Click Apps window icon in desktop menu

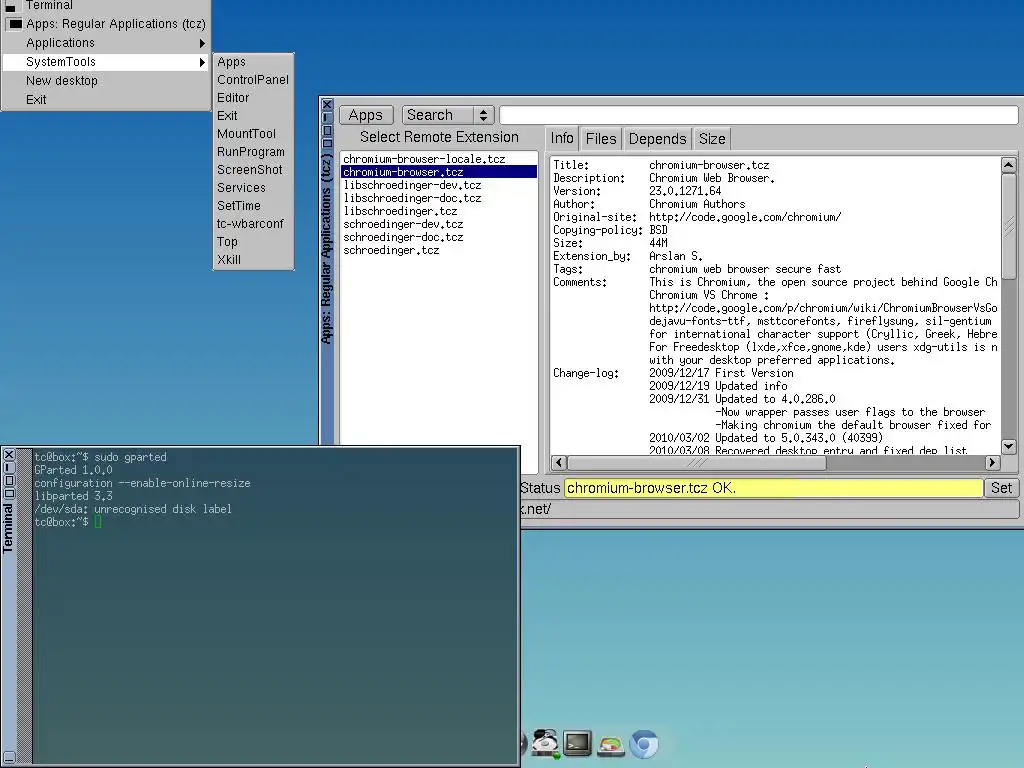15,24
